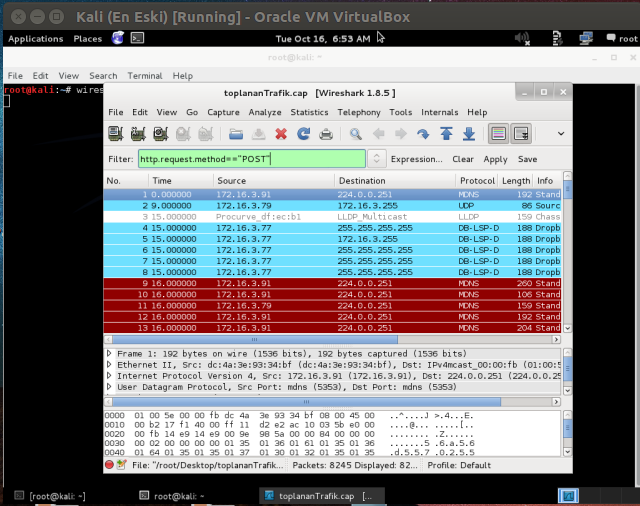Reload the capture file icon
The height and width of the screenshot is (506, 640).
coord(303,134)
